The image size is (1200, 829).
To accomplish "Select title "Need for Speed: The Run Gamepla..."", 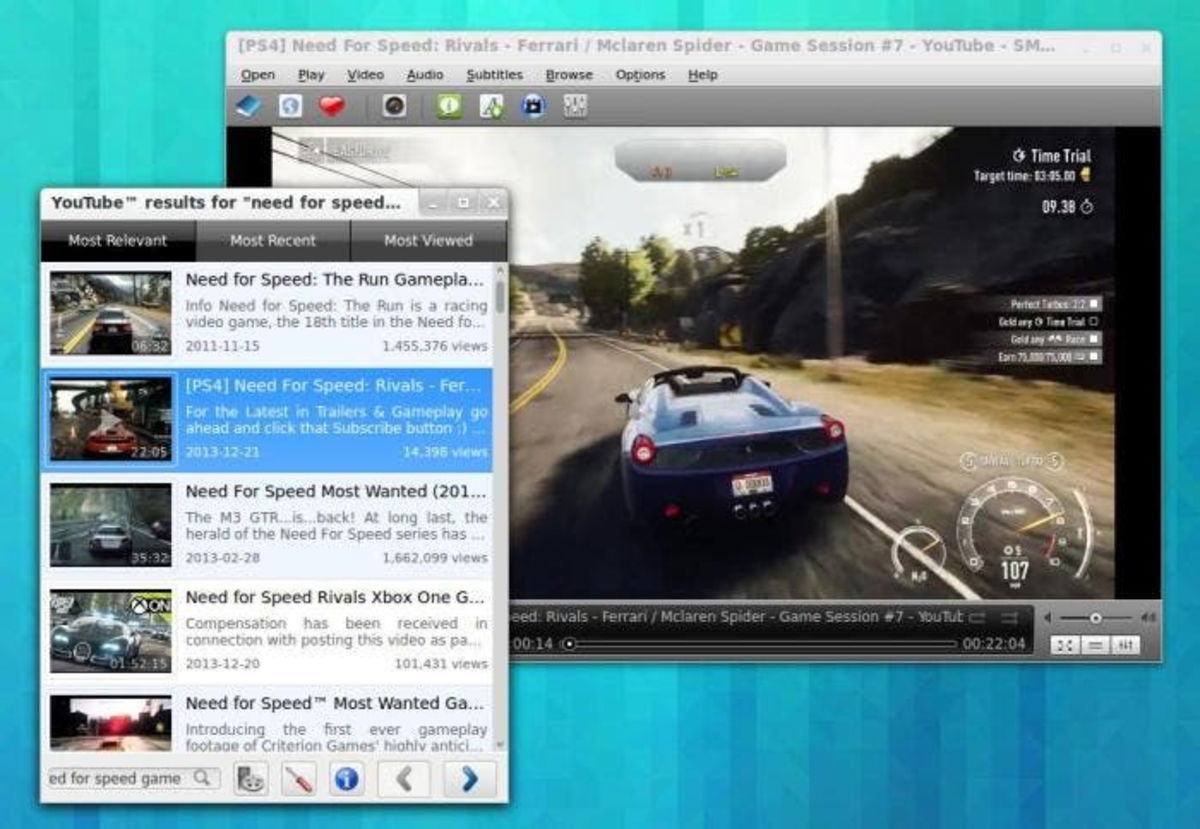I will (x=336, y=279).
